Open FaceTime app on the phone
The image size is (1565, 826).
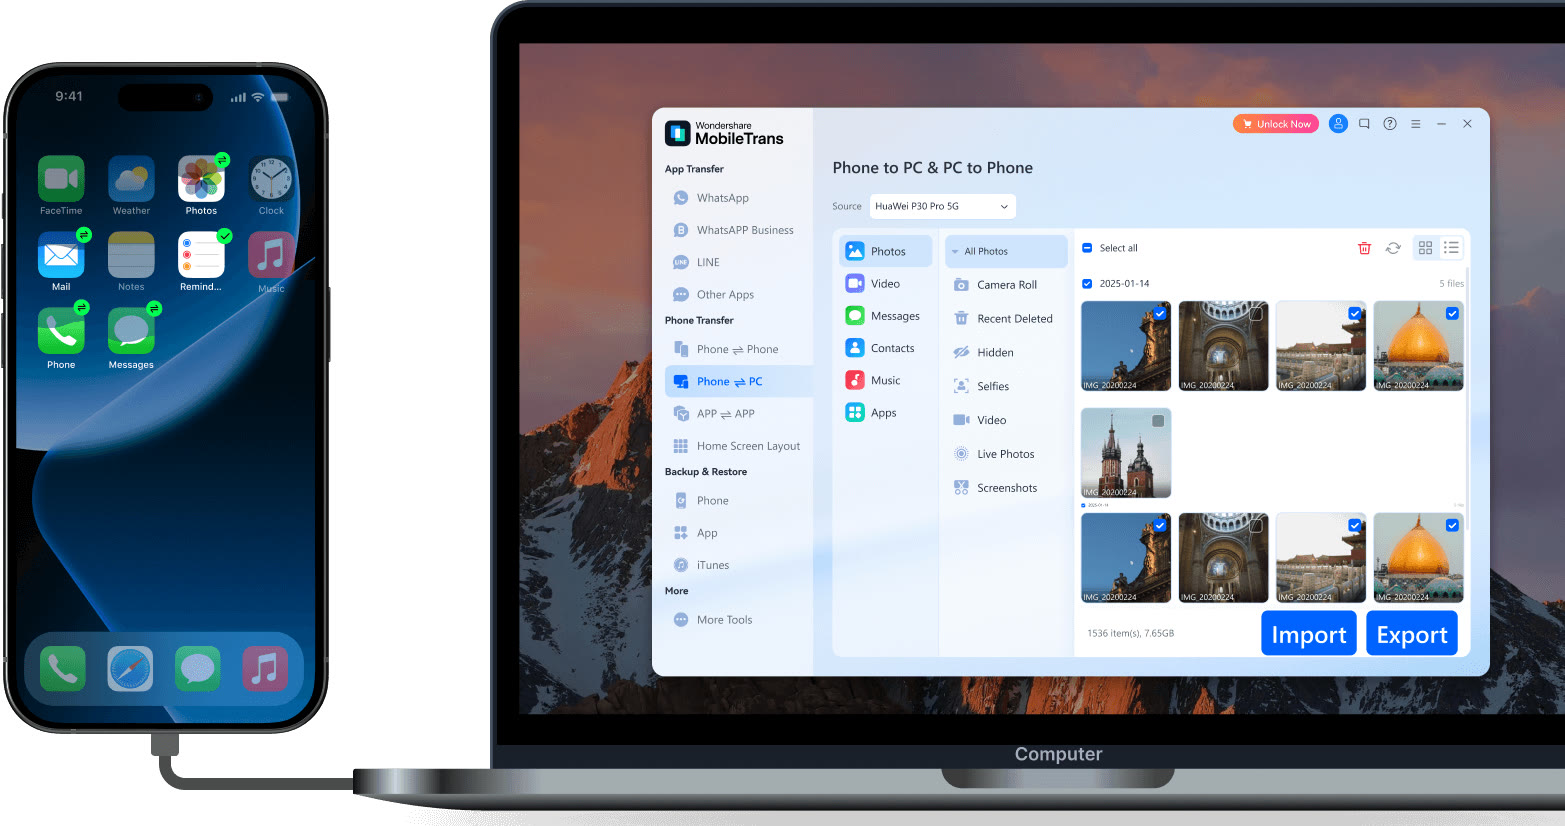click(x=61, y=179)
